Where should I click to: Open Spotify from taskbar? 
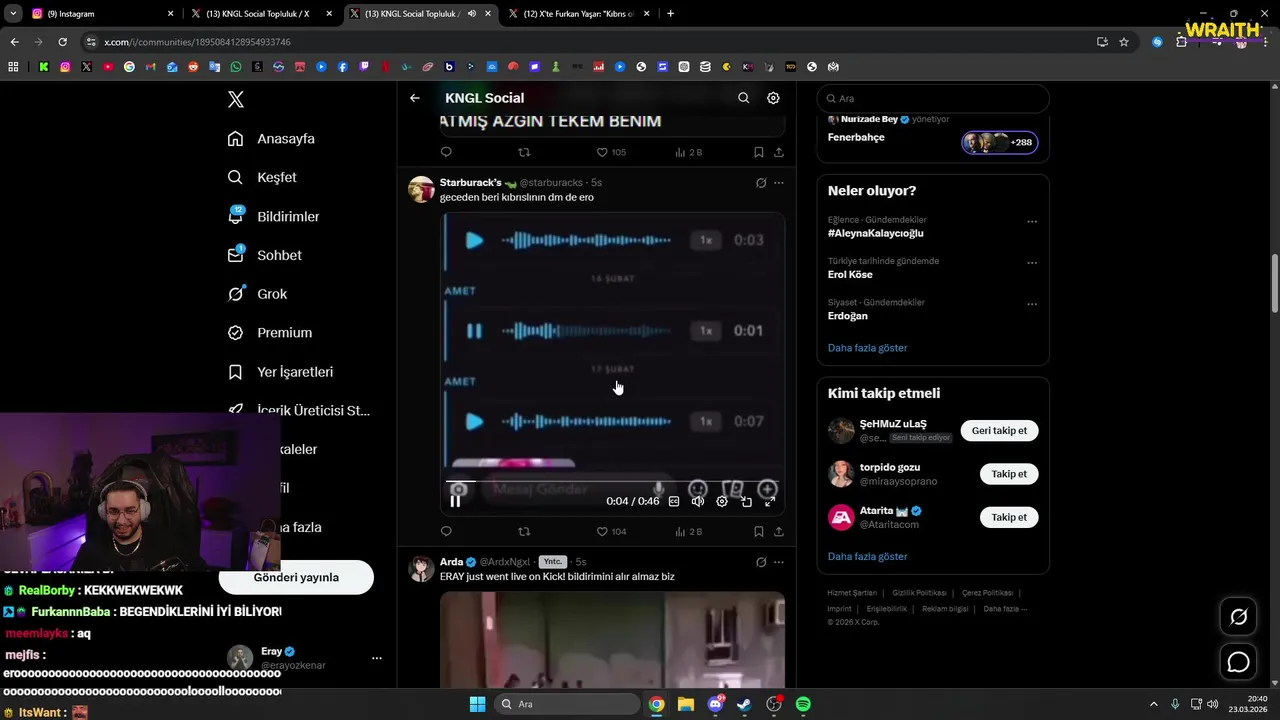(803, 704)
